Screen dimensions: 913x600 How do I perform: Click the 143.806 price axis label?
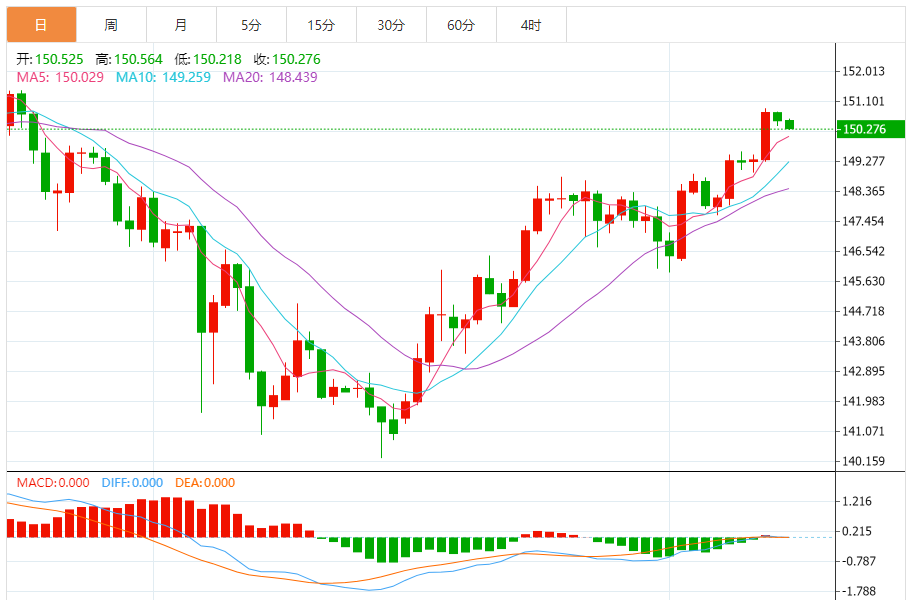tap(864, 341)
